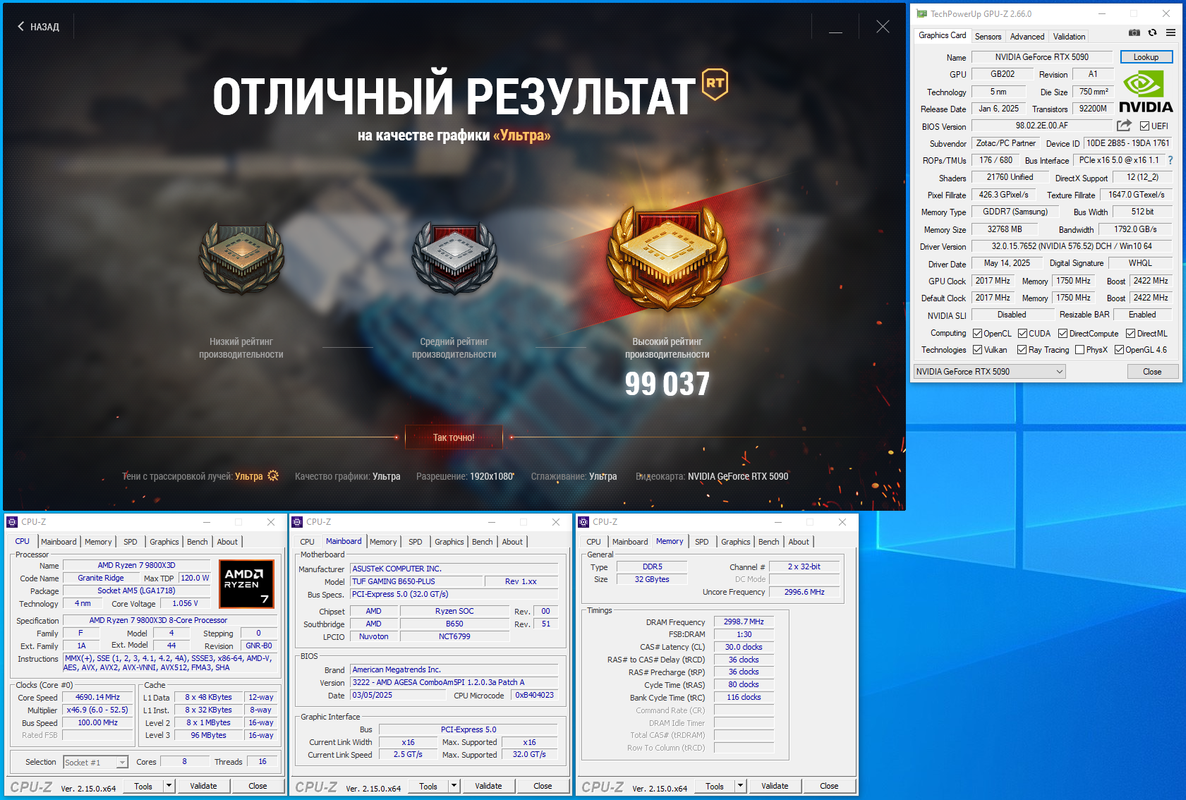Screen dimensions: 1186x800
Task: Click AMD Ryzen 7 logo in CPU-Z
Action: tap(246, 583)
